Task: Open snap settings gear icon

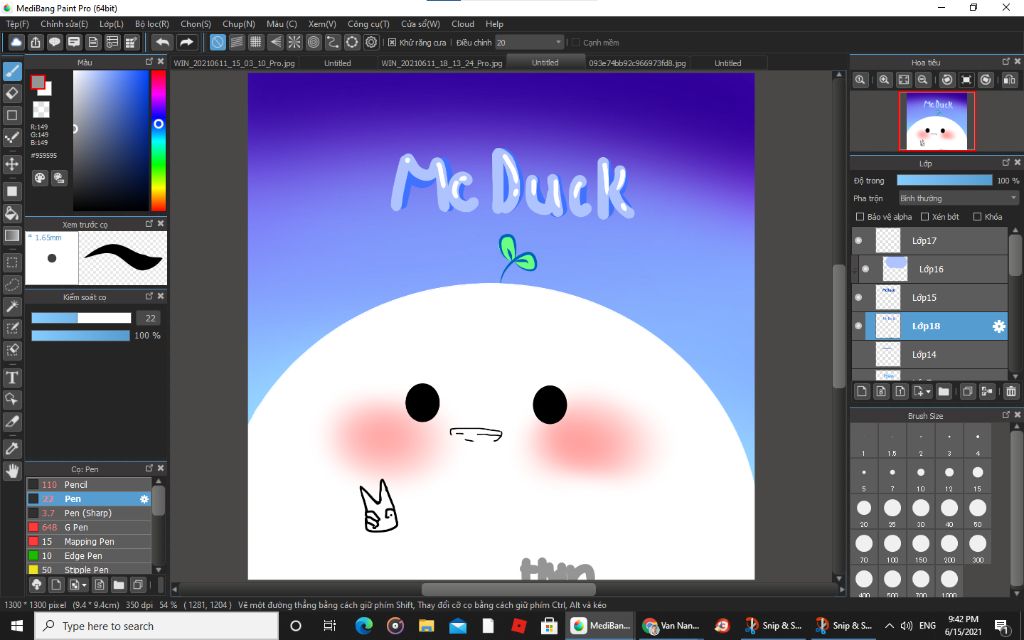Action: pyautogui.click(x=372, y=42)
